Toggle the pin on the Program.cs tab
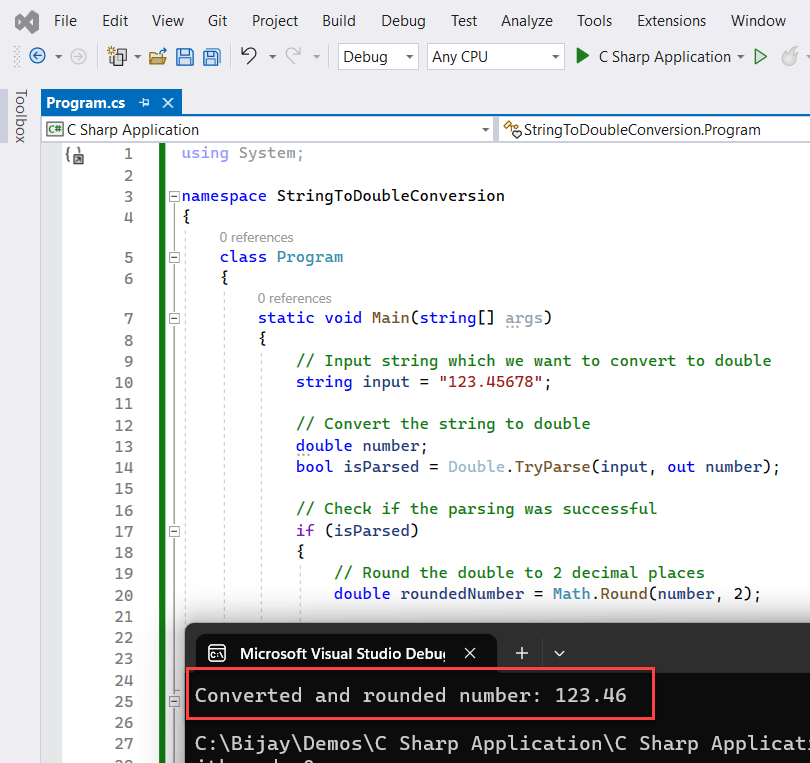 coord(144,102)
